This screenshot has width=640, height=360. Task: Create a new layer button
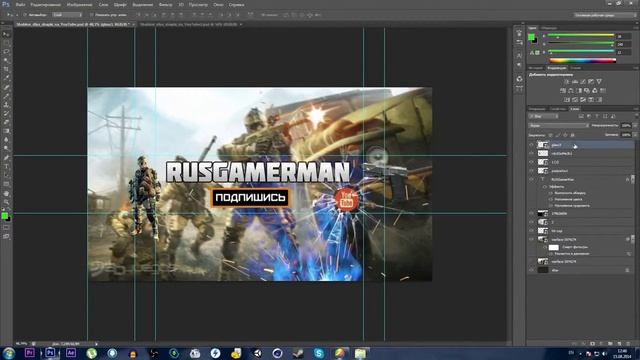(620, 344)
